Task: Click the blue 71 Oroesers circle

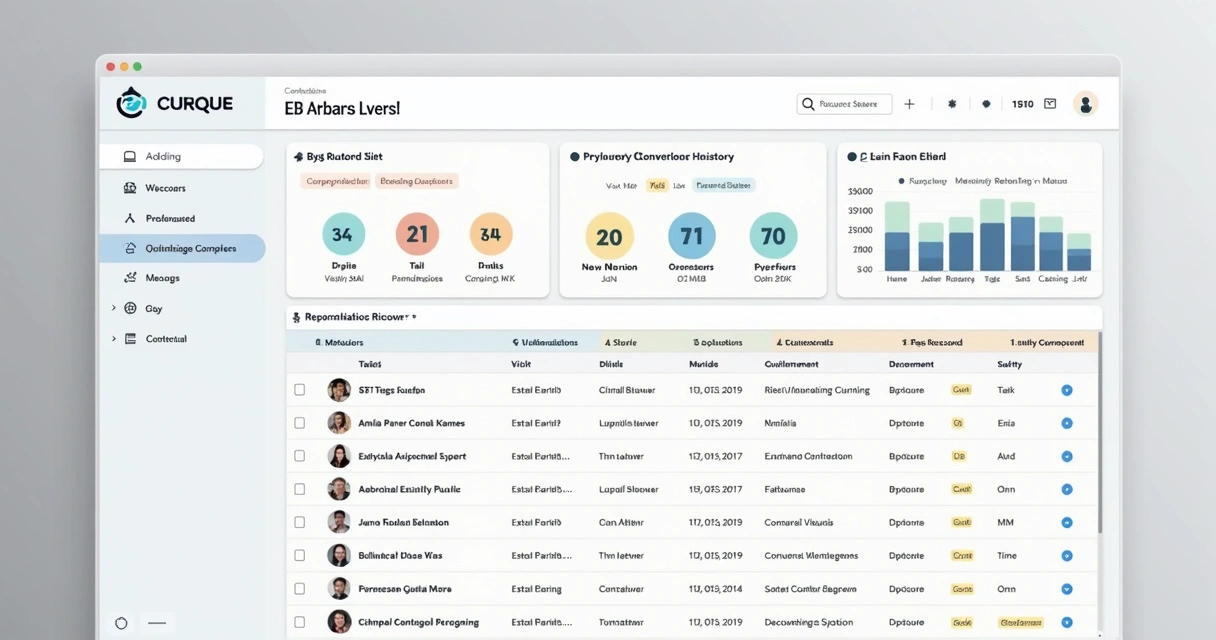Action: coord(692,237)
